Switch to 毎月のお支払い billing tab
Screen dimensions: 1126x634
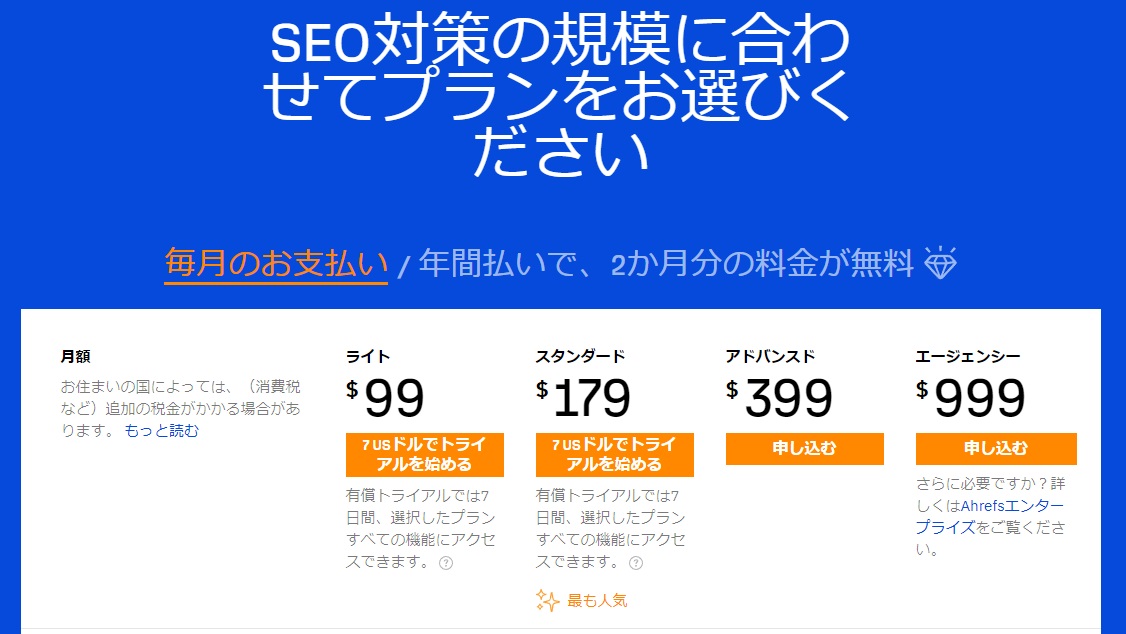(276, 264)
